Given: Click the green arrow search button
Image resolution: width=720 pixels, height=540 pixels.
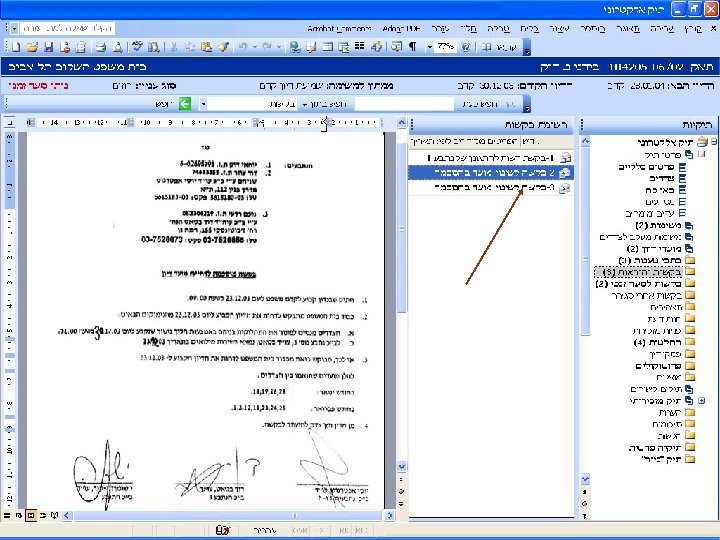Looking at the screenshot, I should (x=185, y=104).
